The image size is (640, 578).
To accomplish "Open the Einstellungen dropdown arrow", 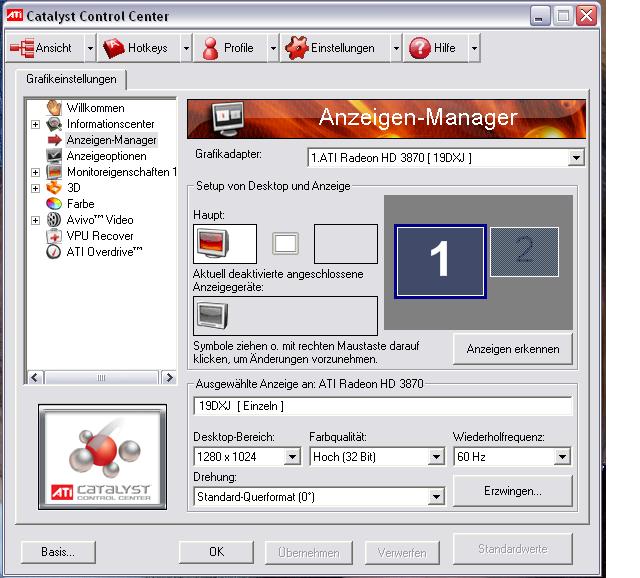I will (396, 48).
